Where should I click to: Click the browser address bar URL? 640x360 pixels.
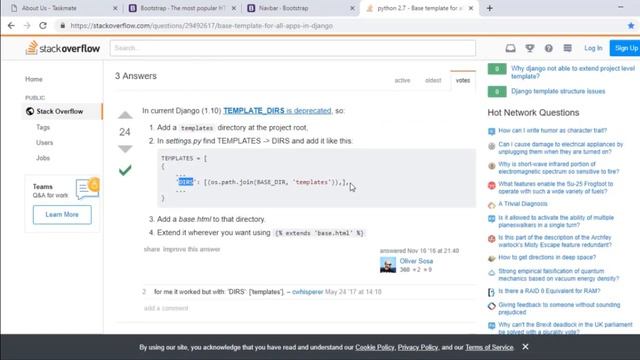202,26
